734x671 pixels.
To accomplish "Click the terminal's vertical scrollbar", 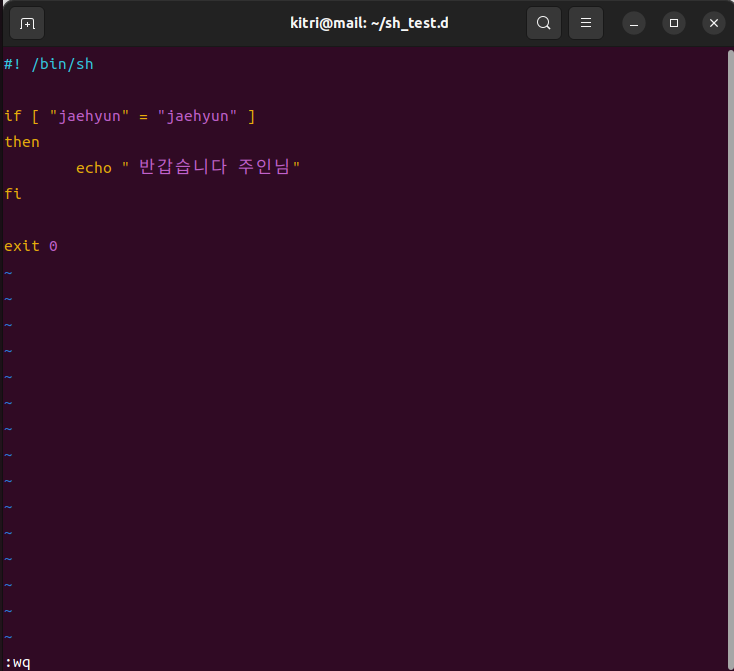I will pyautogui.click(x=730, y=359).
